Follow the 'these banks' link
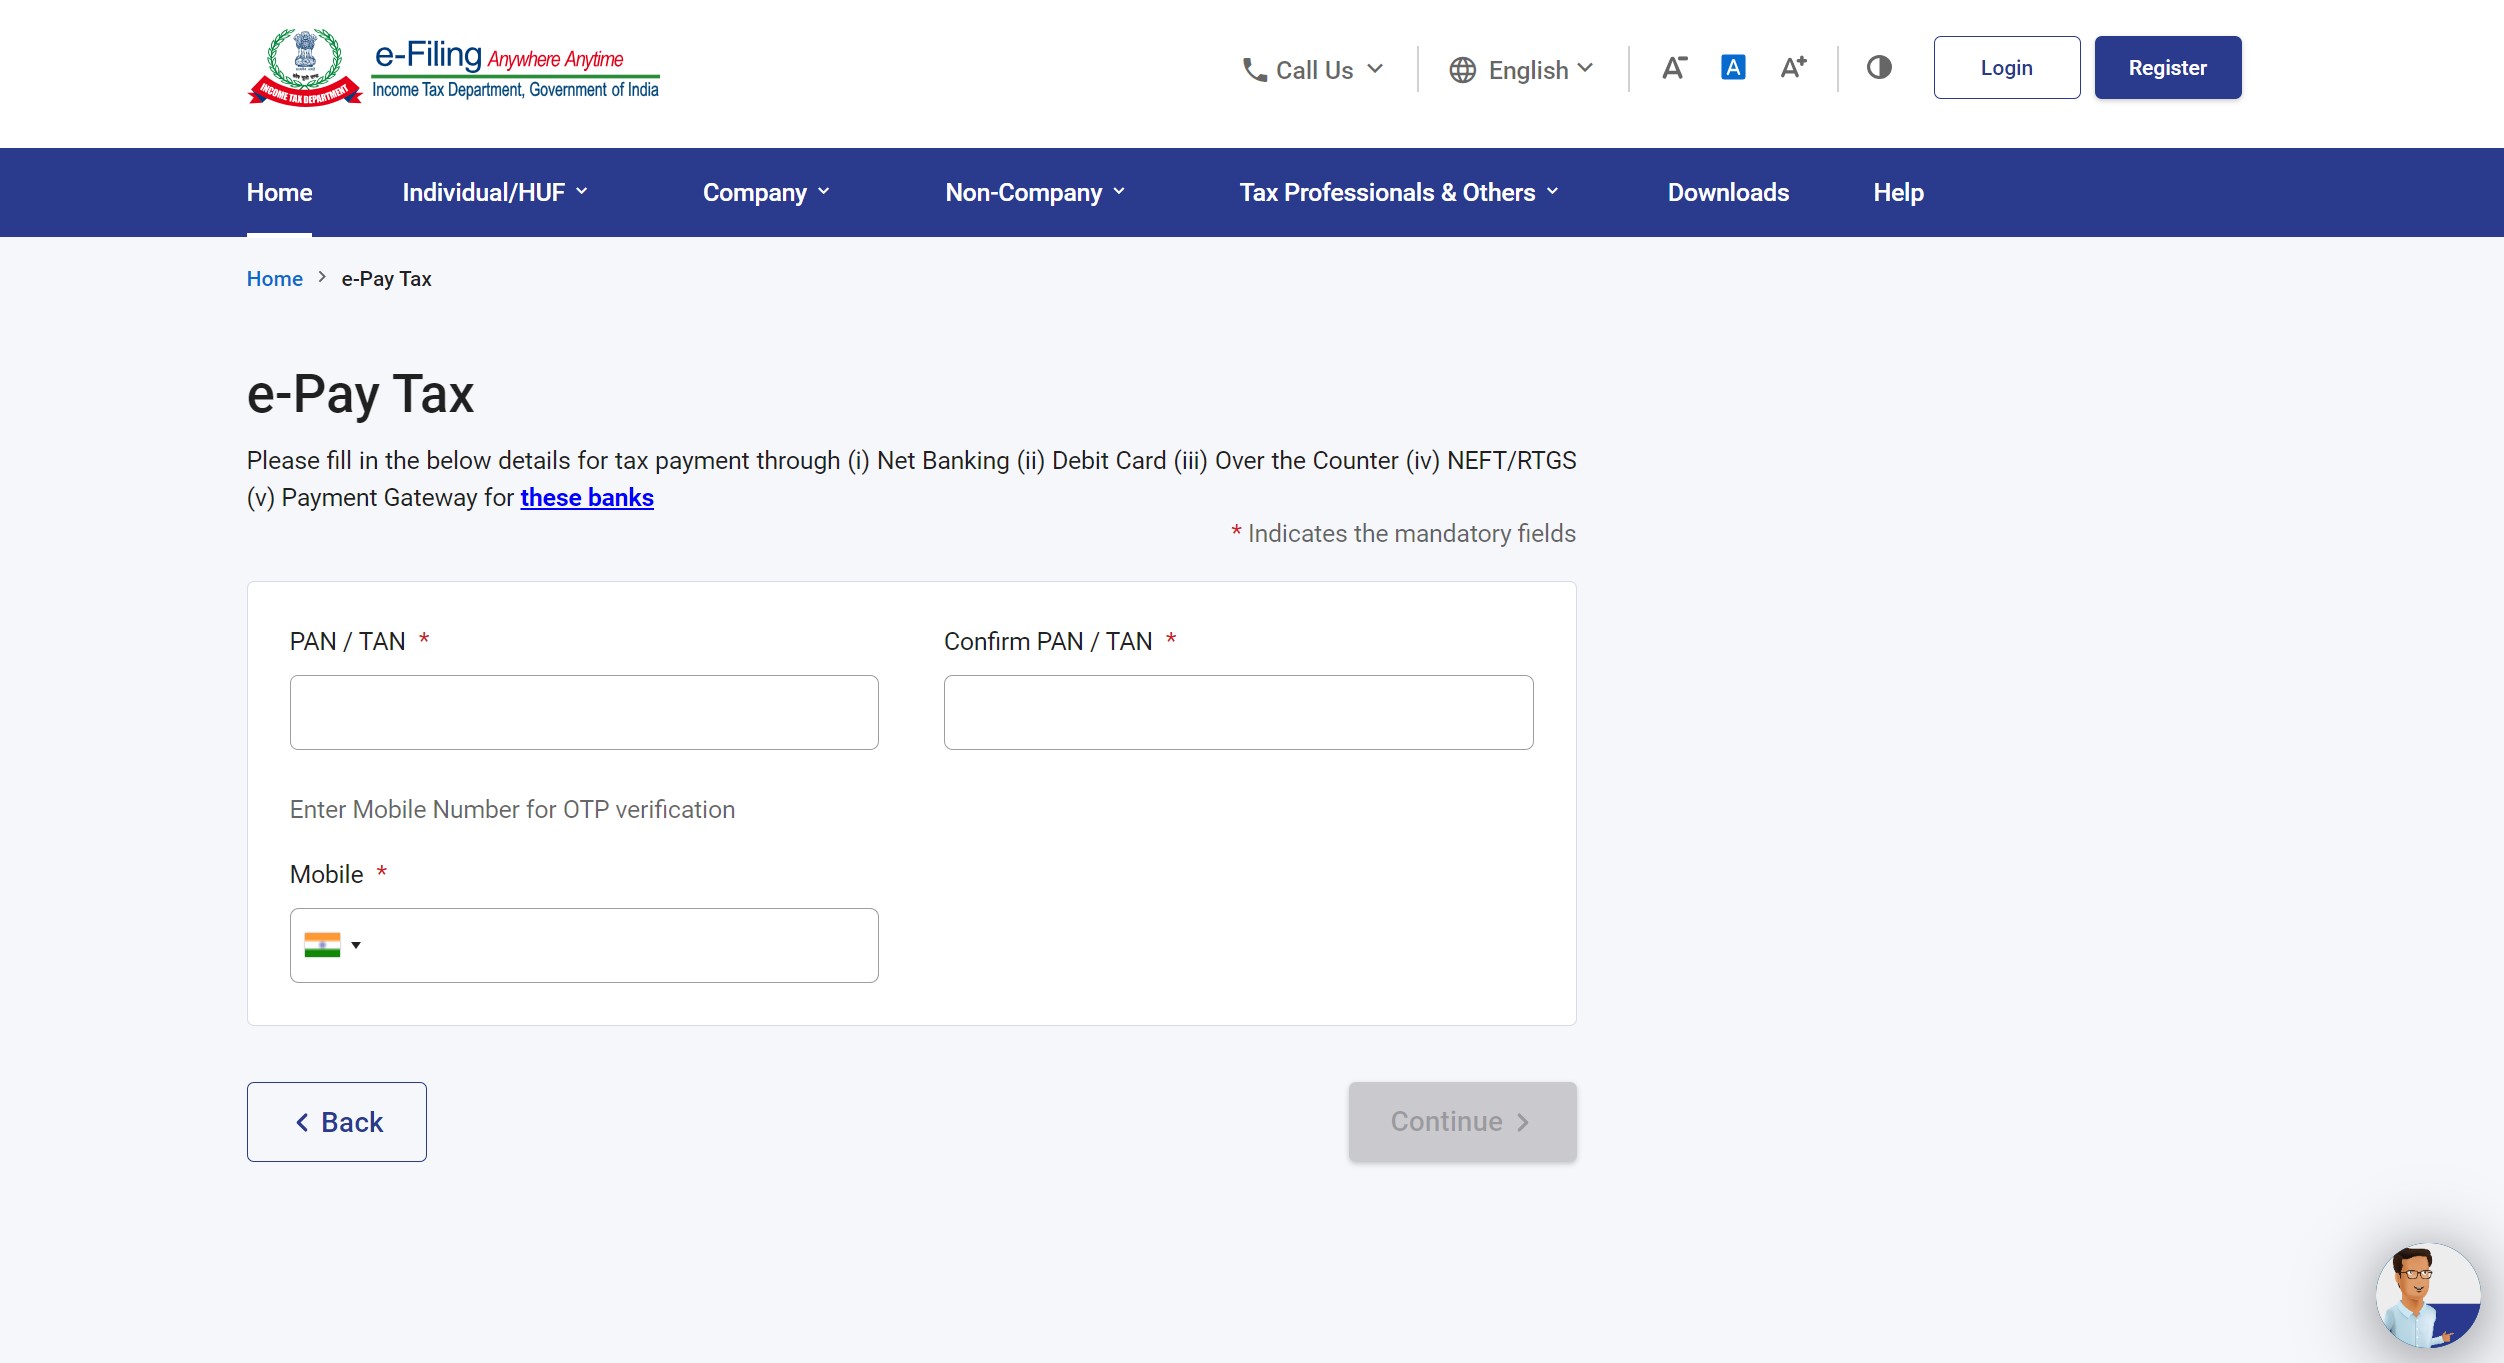Viewport: 2504px width, 1363px height. (586, 497)
